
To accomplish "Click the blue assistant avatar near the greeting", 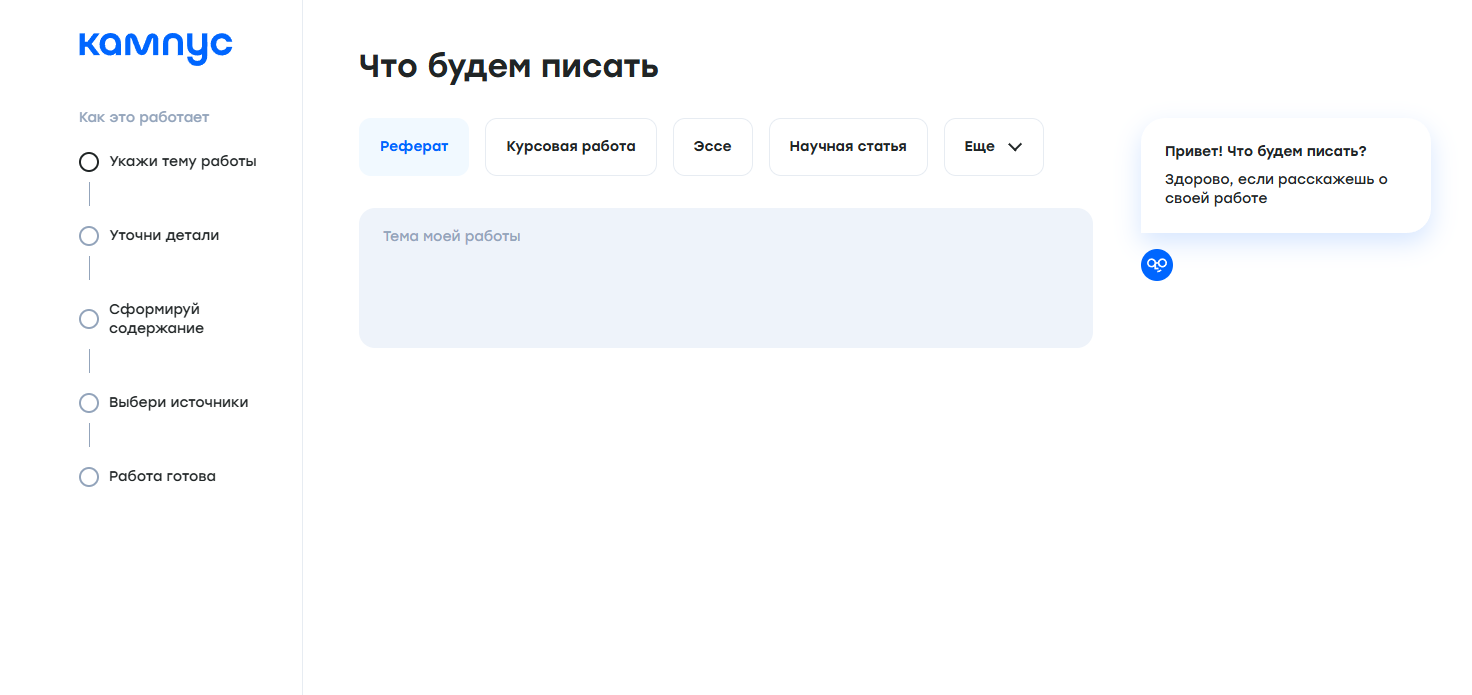I will (x=1156, y=265).
